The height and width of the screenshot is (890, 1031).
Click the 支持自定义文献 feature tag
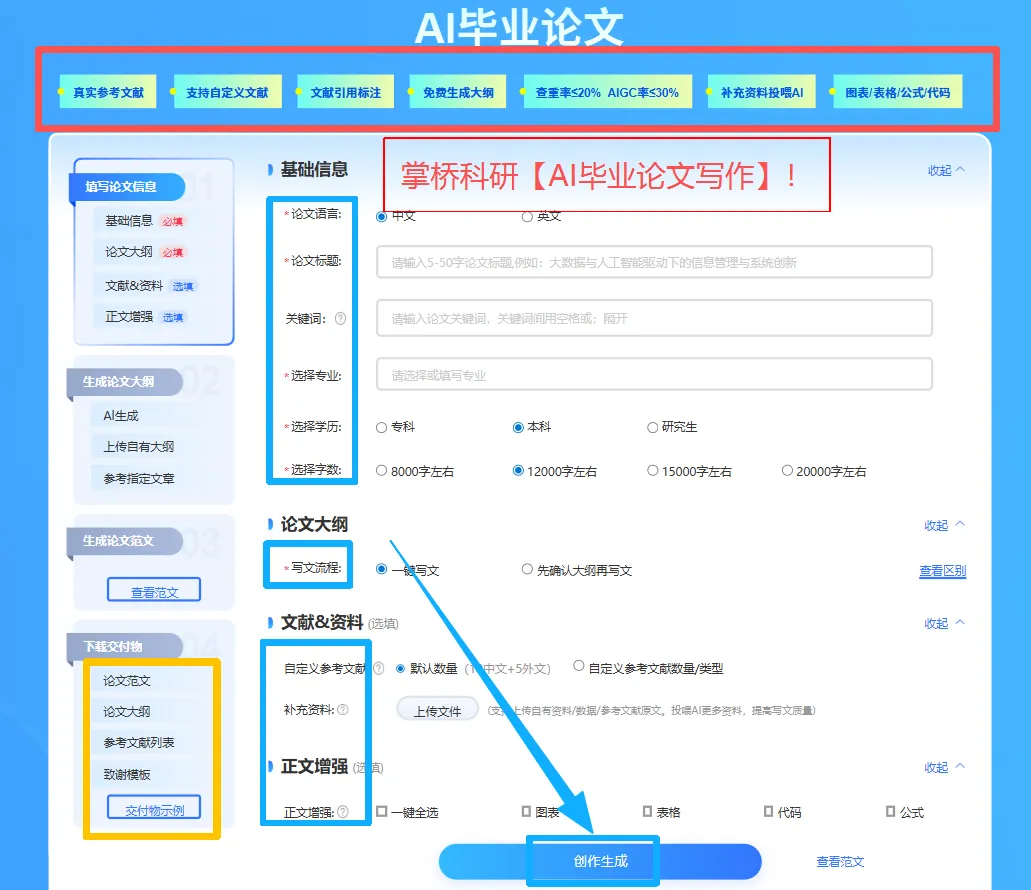(x=228, y=92)
